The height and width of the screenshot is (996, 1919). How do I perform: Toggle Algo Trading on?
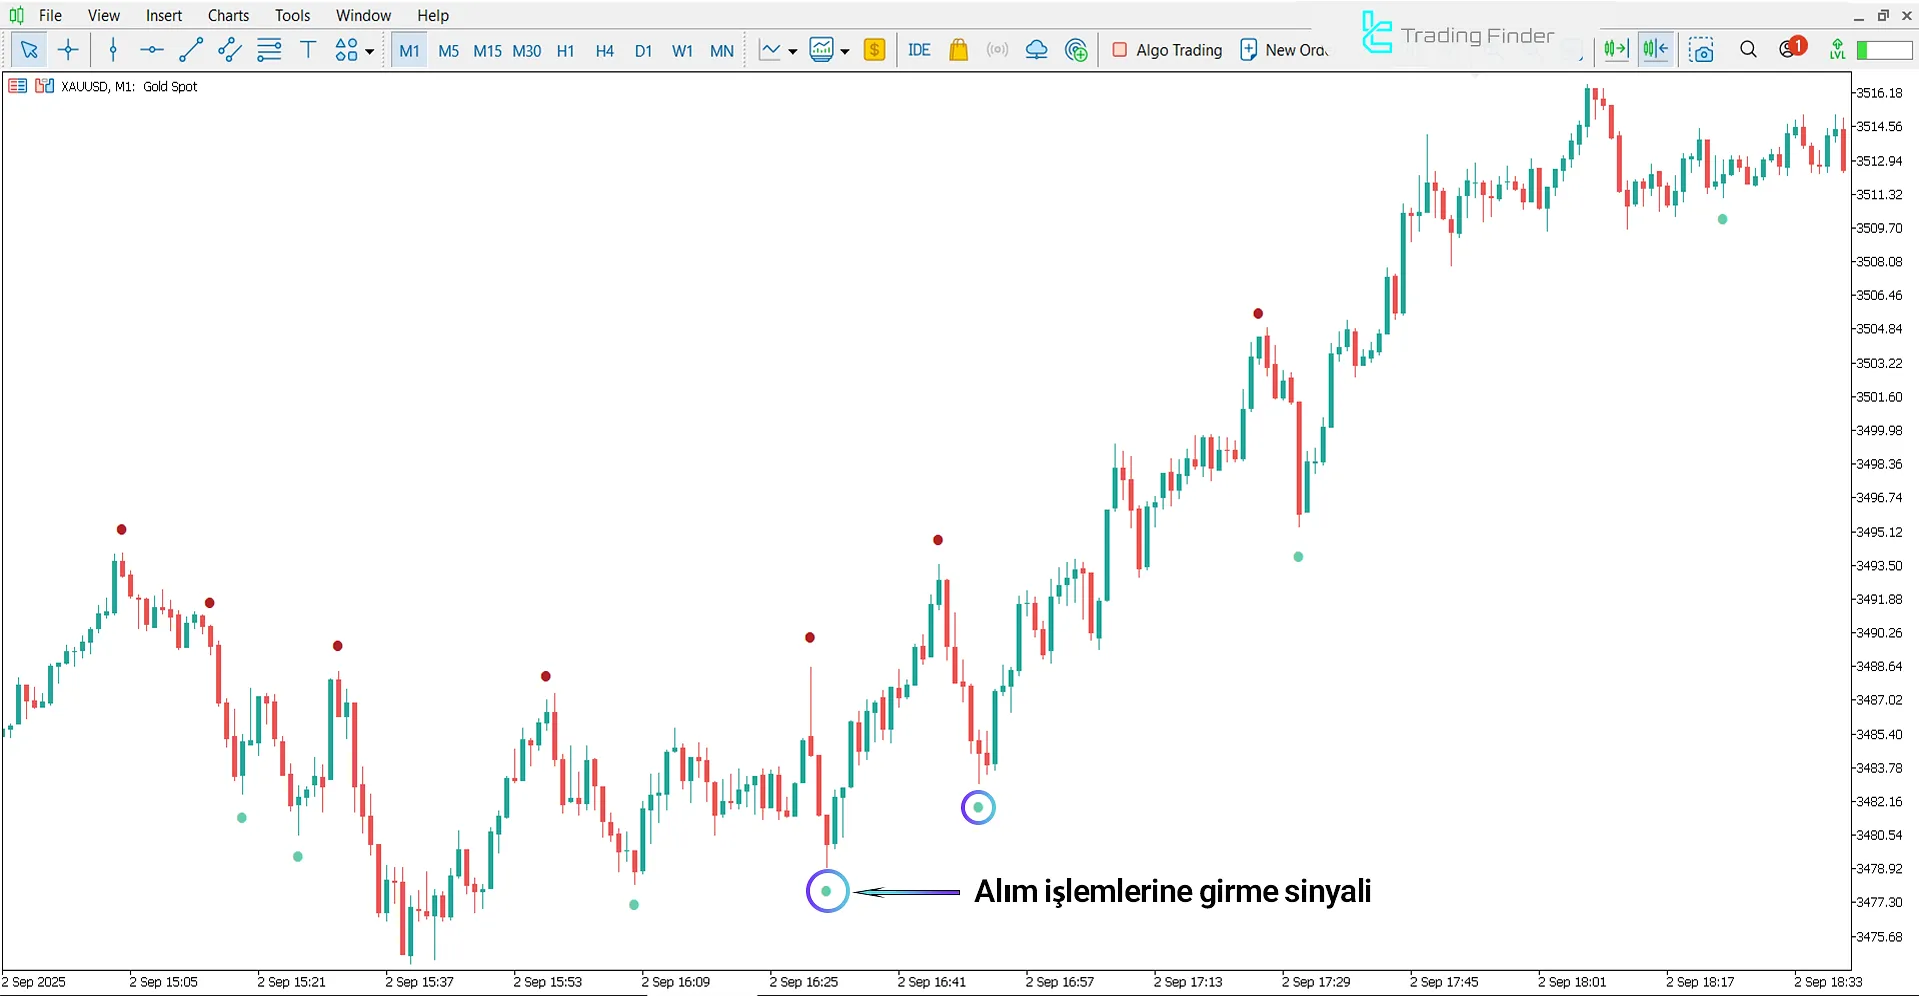click(x=1167, y=50)
